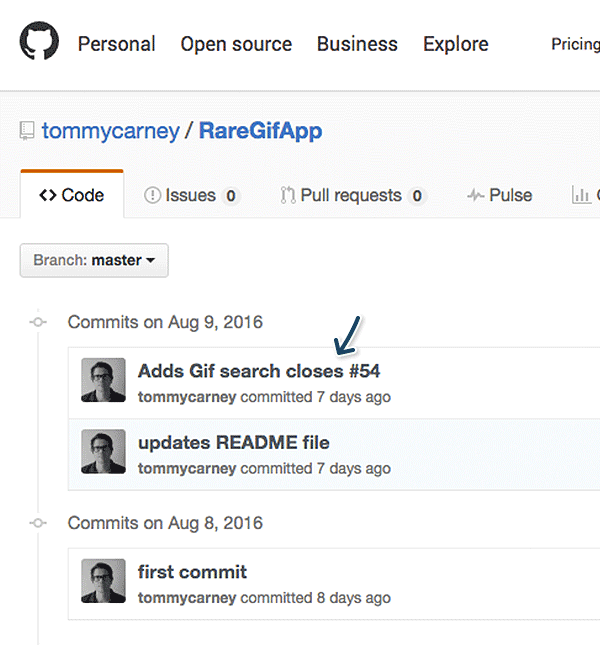600x666 pixels.
Task: Click the Aug 8 commit timeline marker
Action: pos(38,523)
